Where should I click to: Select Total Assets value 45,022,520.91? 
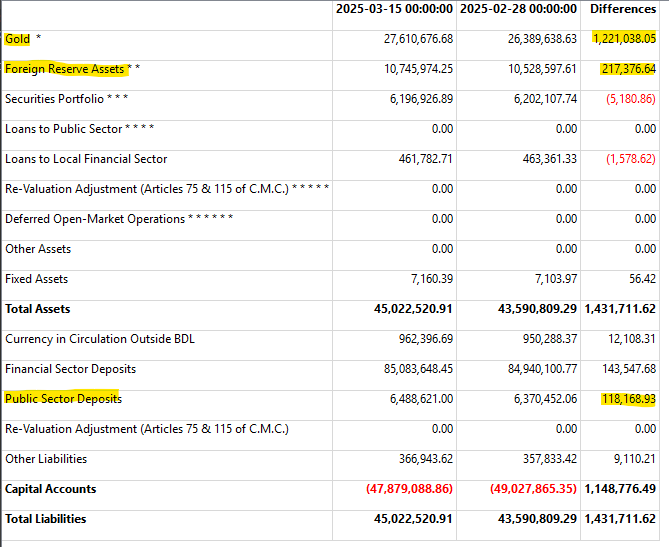[413, 309]
